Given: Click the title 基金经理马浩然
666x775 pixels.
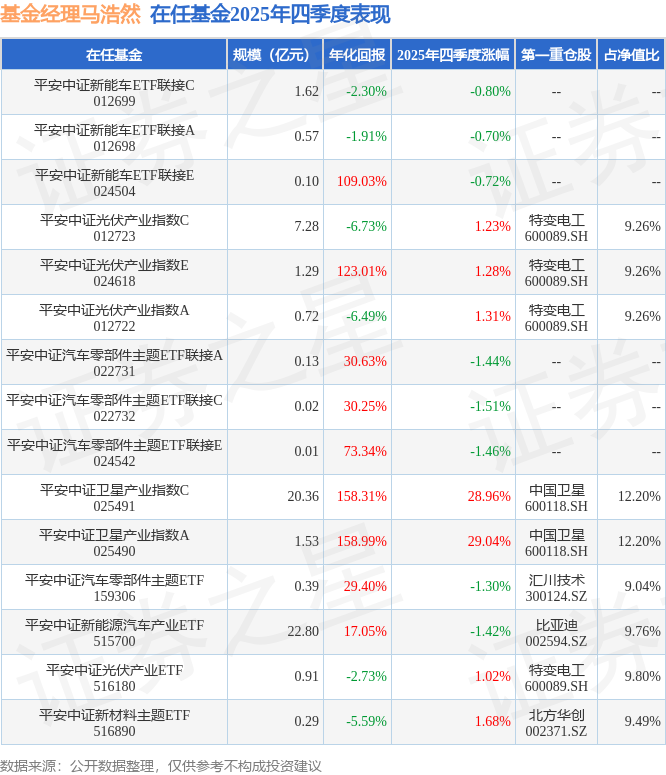Looking at the screenshot, I should click(70, 14).
